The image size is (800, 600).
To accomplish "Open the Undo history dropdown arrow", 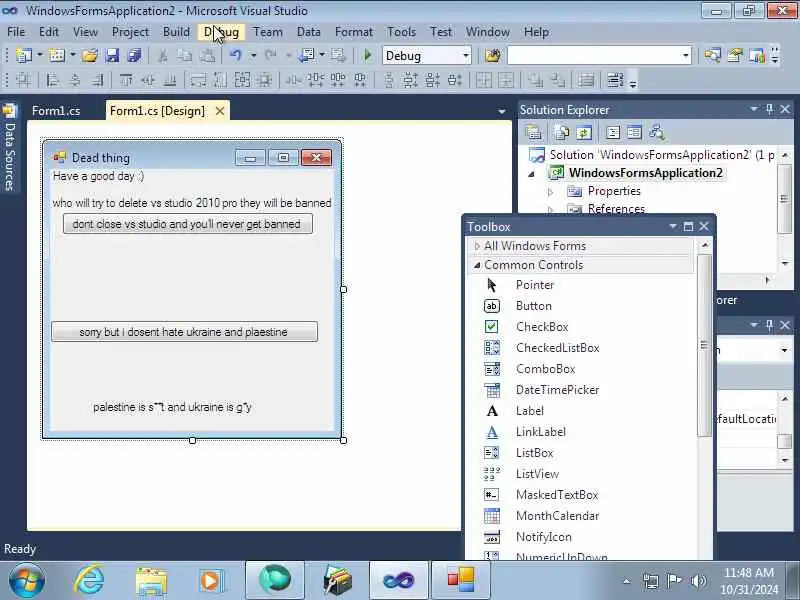I will (253, 55).
